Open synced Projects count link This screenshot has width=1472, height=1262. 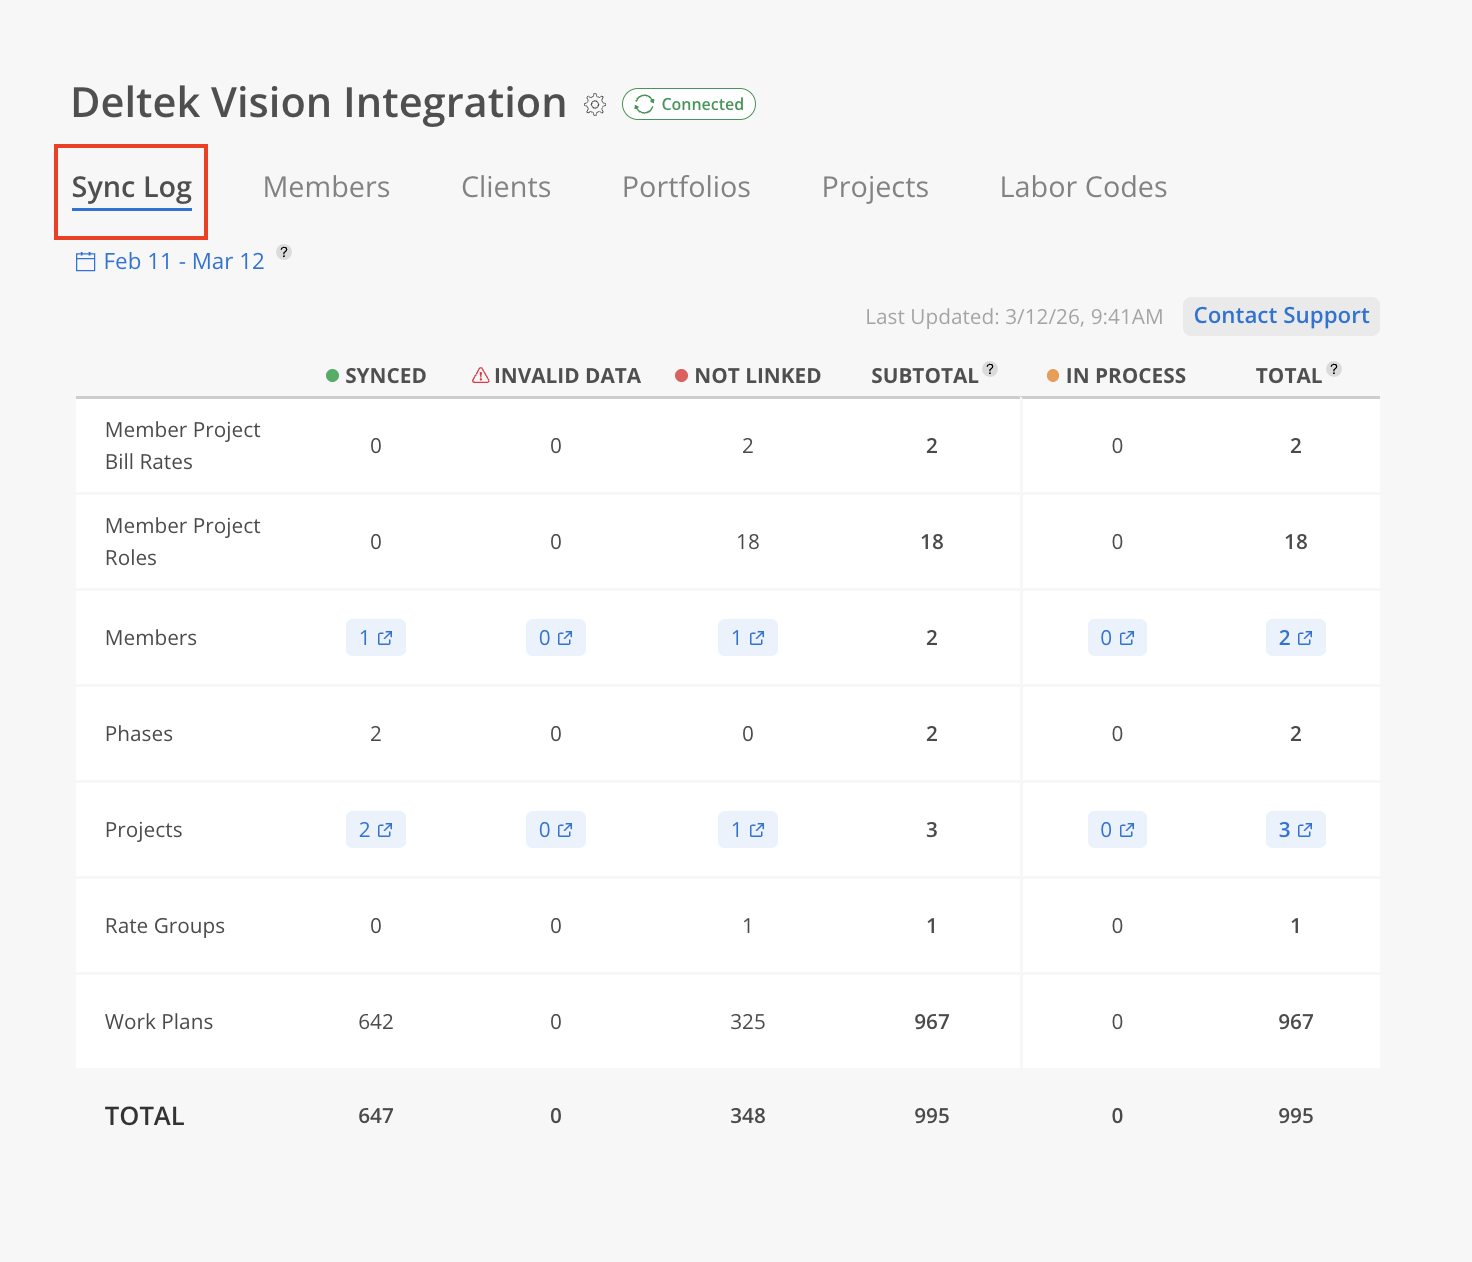(376, 830)
